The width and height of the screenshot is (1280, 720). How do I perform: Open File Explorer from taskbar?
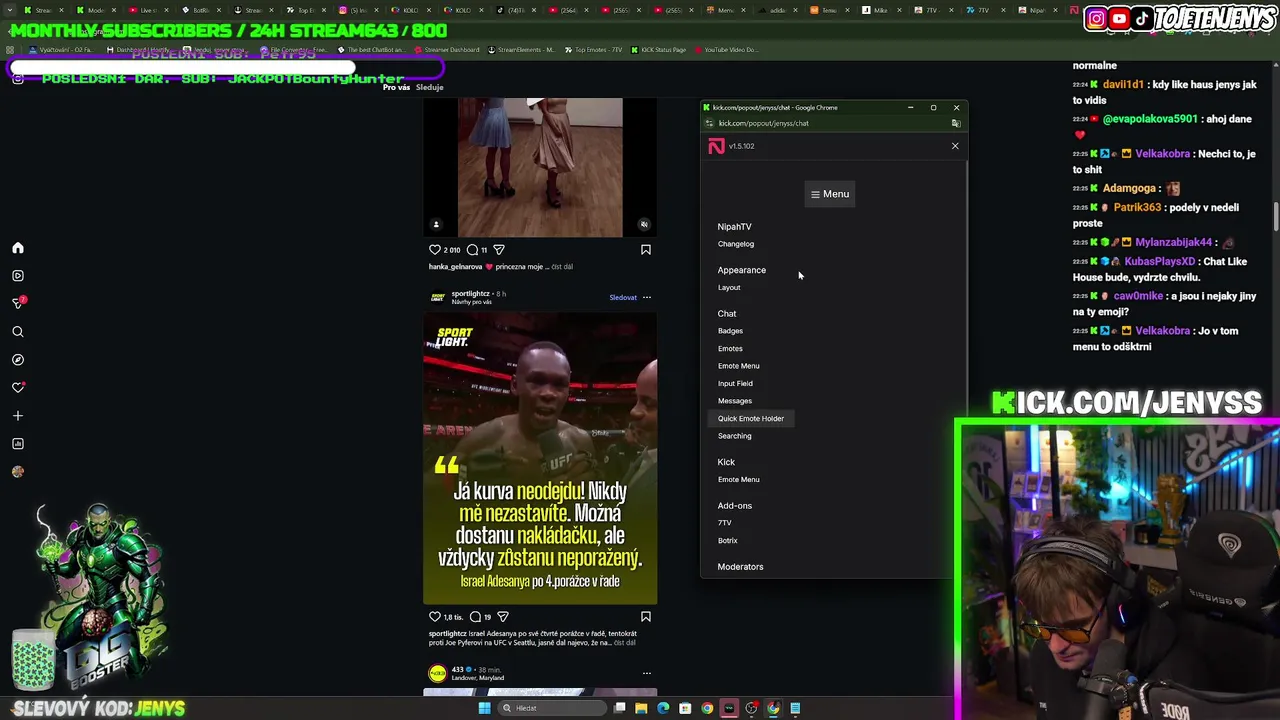coord(641,708)
